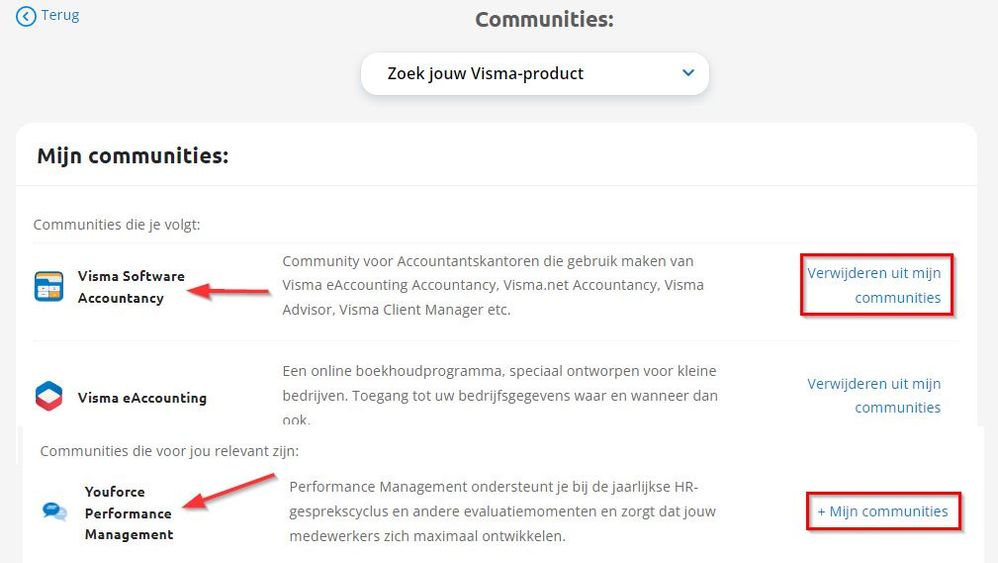
Task: Click the 'Communities die je volgt:' label
Action: (117, 224)
